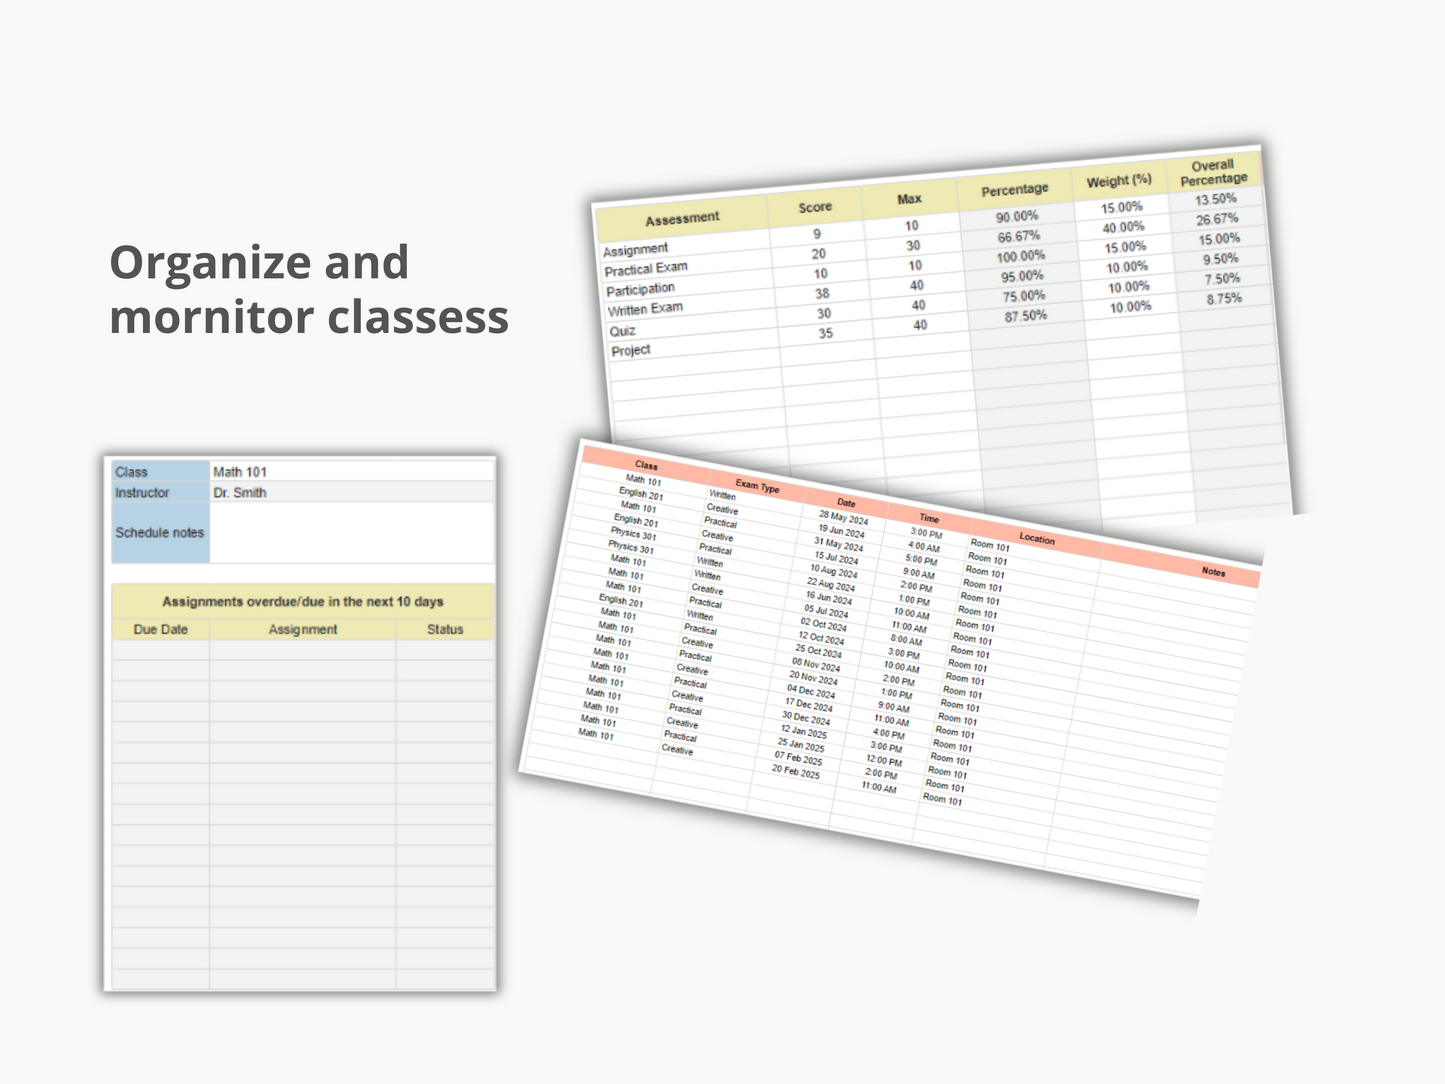Select the cell containing 90.00%
The image size is (1445, 1084).
(x=1019, y=215)
